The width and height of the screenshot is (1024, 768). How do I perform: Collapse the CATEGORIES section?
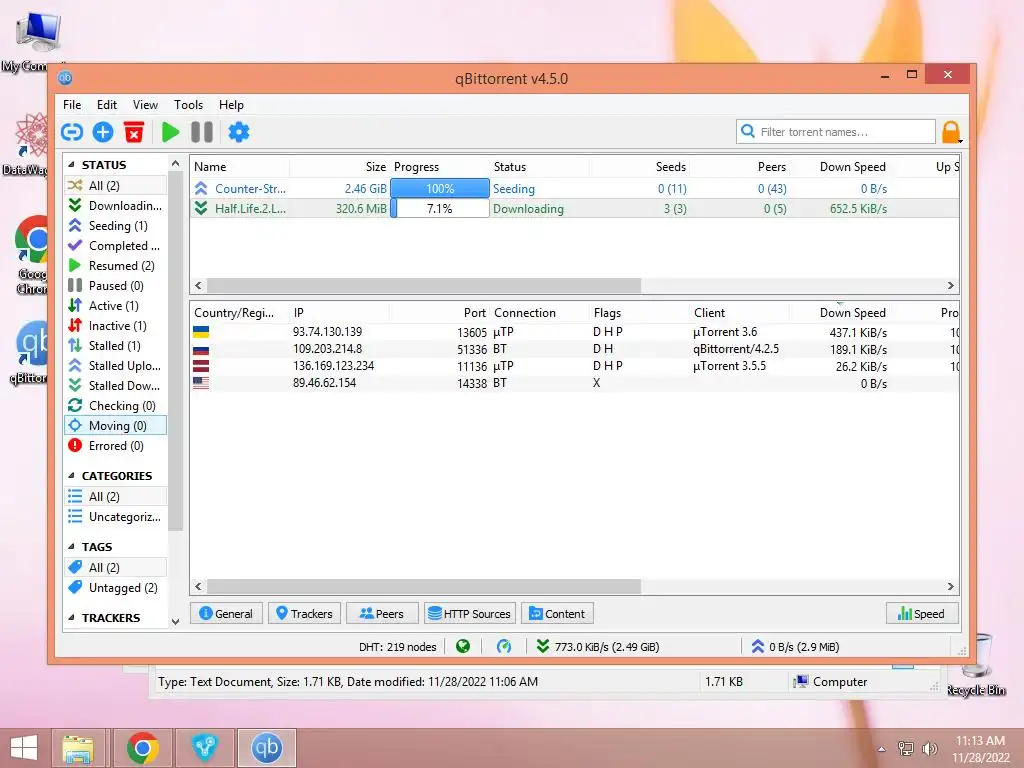[71, 475]
